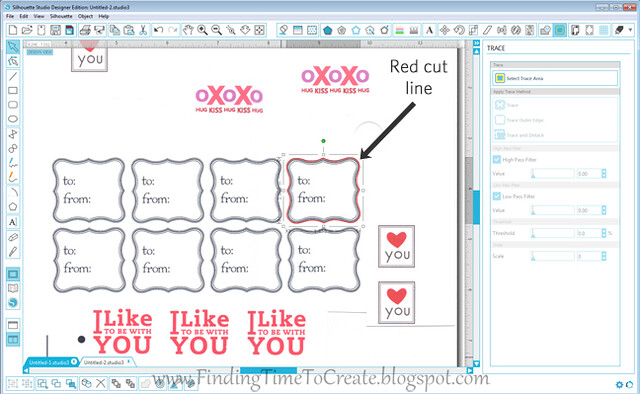Viewport: 640px width, 394px height.
Task: Pick the Draw a Line tool
Action: pyautogui.click(x=13, y=76)
